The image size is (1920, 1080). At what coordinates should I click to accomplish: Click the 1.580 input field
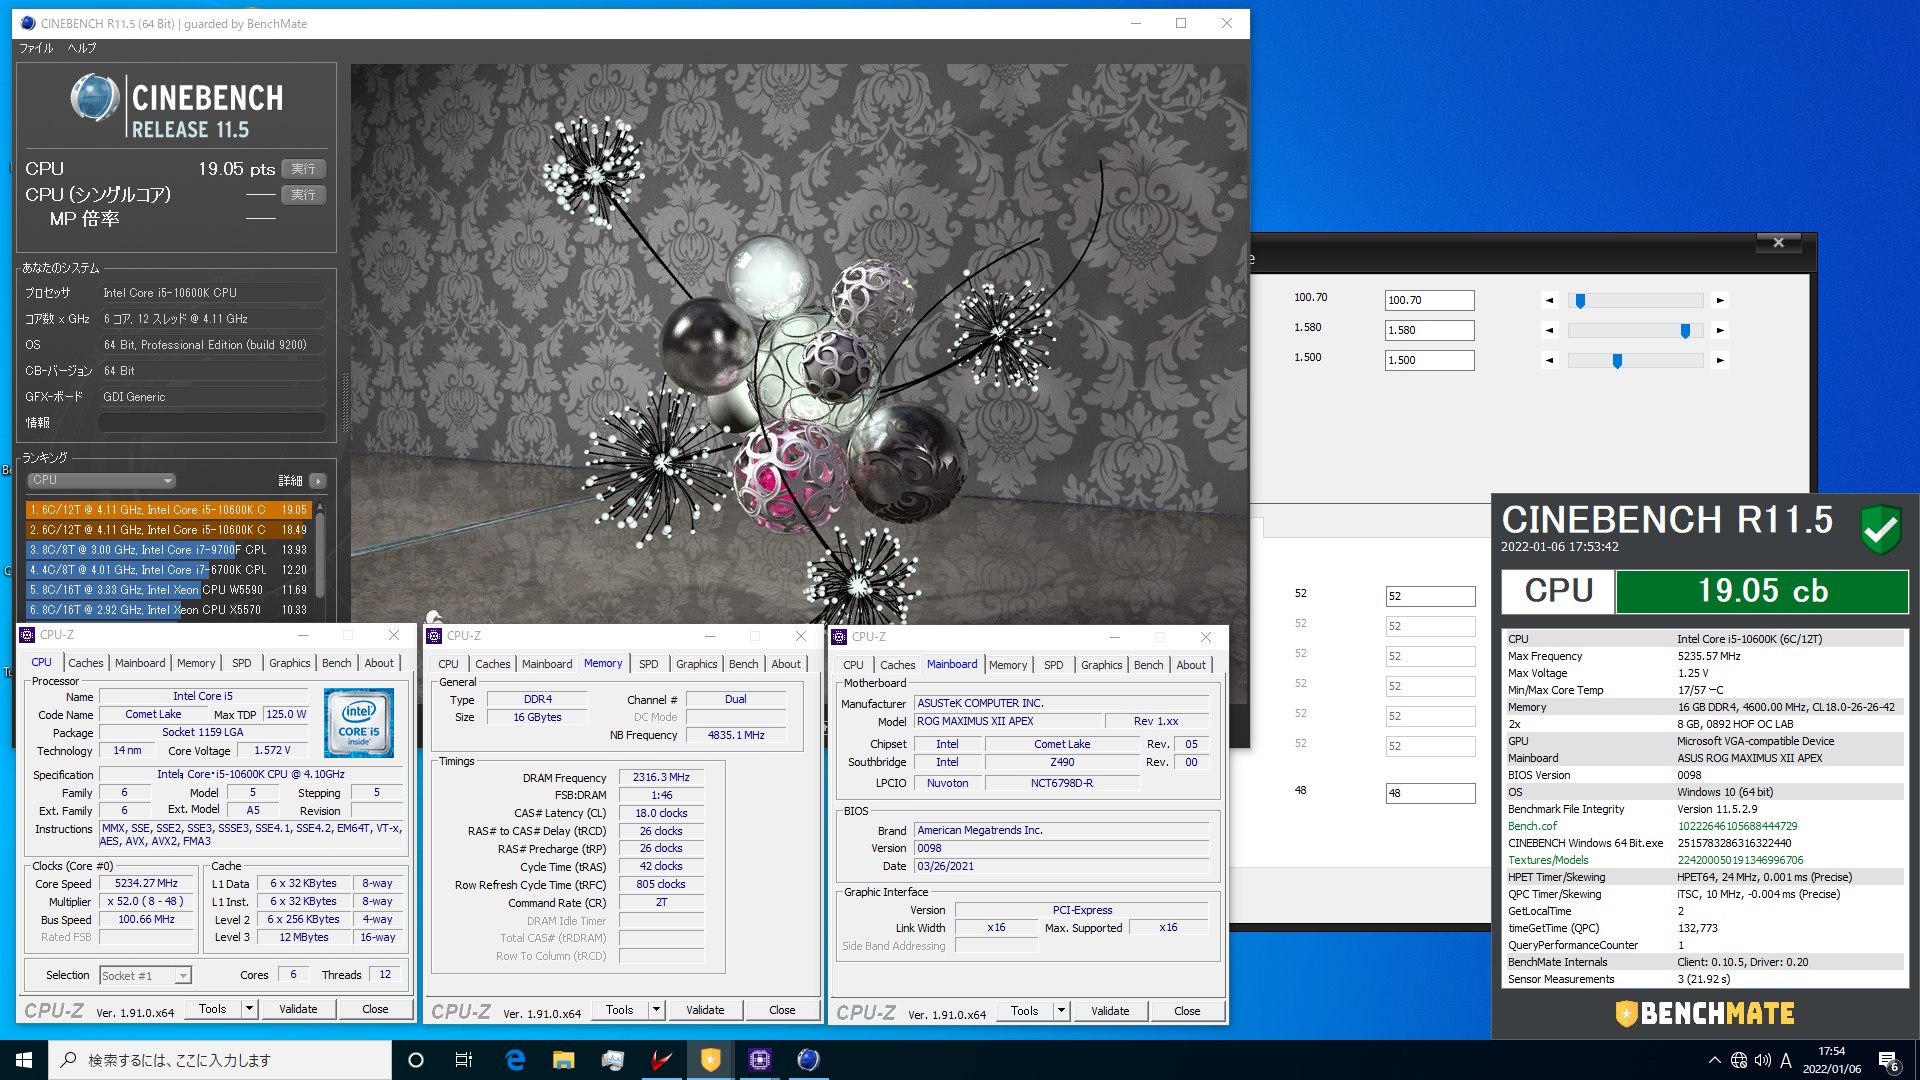[1429, 330]
